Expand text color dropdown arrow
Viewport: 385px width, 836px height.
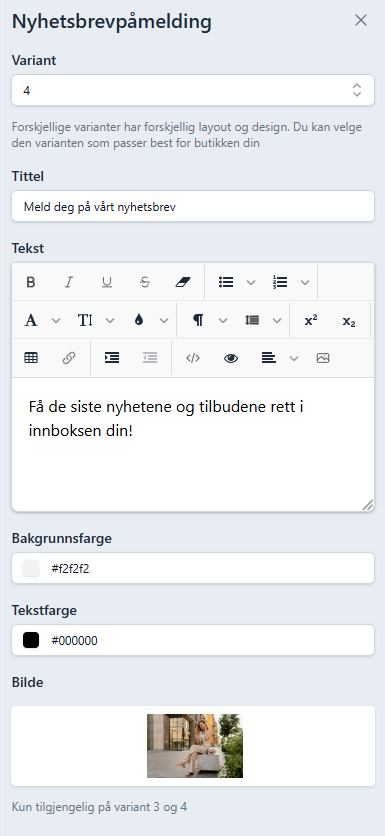click(164, 320)
